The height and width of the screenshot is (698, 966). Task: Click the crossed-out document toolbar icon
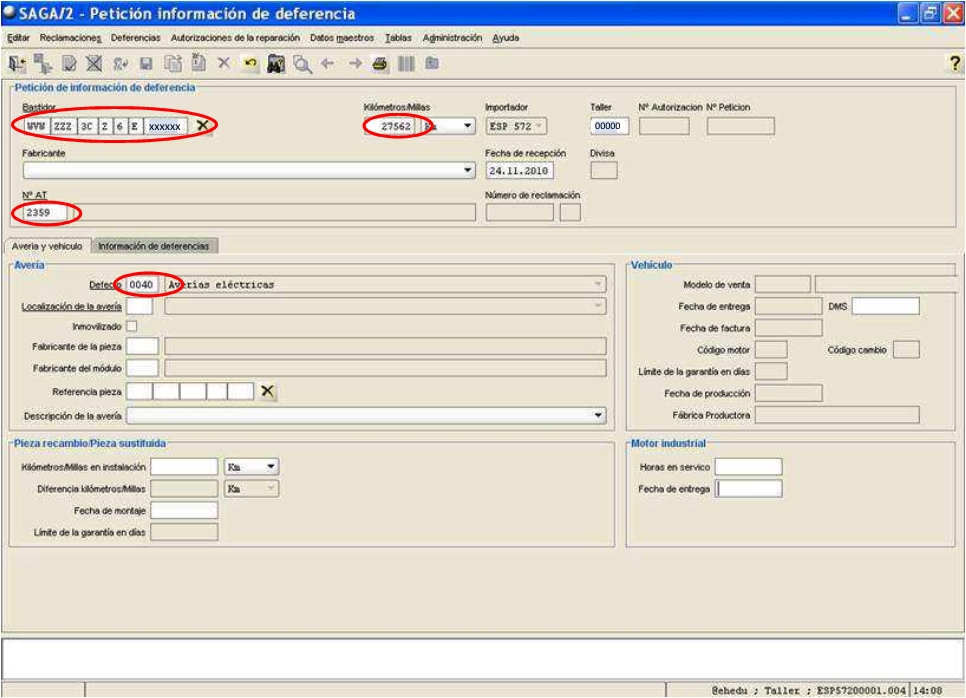[94, 63]
